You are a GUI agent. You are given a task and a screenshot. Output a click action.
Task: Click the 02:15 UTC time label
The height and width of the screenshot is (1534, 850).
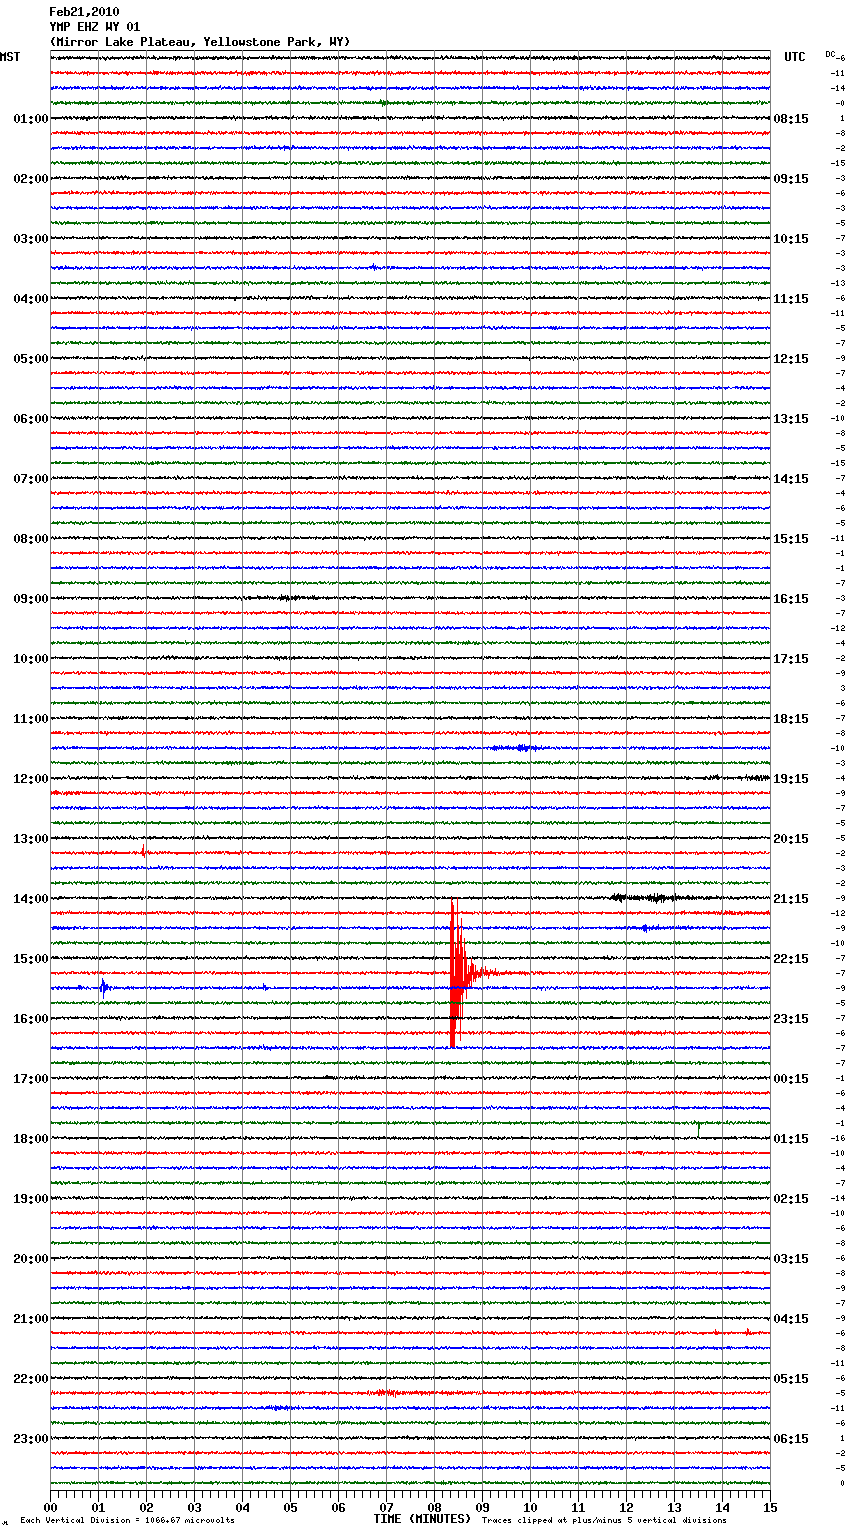pyautogui.click(x=791, y=1199)
